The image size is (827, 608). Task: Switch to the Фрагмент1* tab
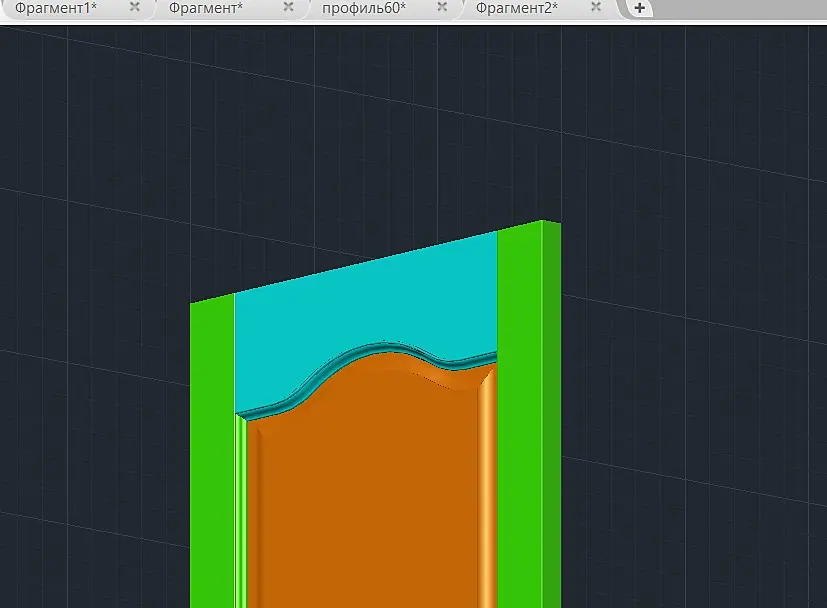(x=55, y=8)
